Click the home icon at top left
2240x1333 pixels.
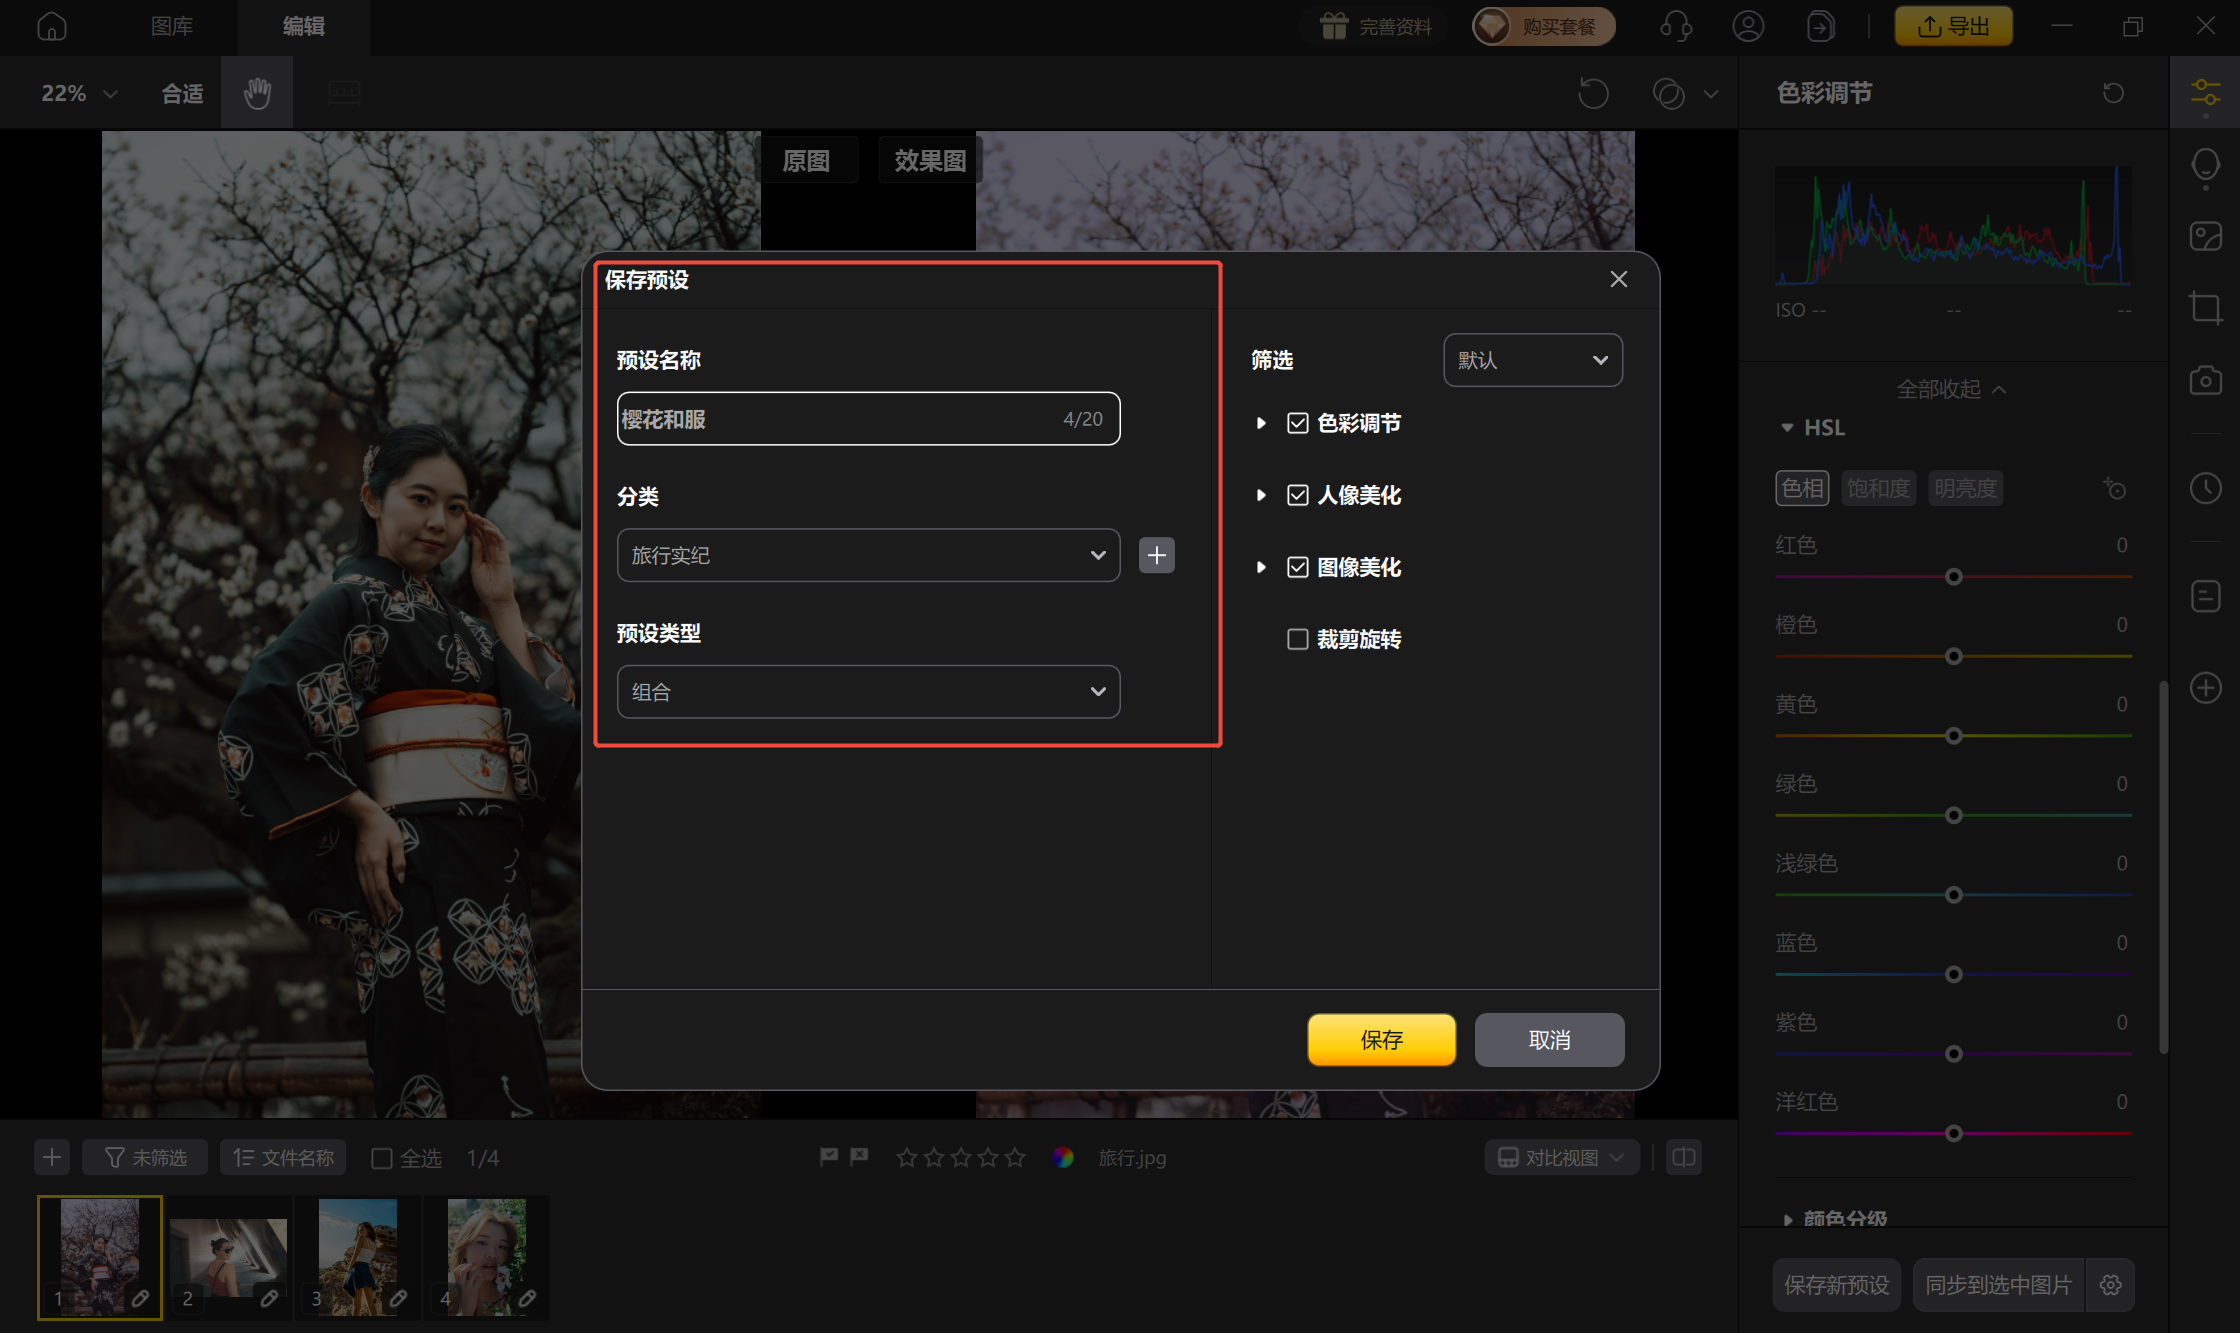click(x=52, y=26)
